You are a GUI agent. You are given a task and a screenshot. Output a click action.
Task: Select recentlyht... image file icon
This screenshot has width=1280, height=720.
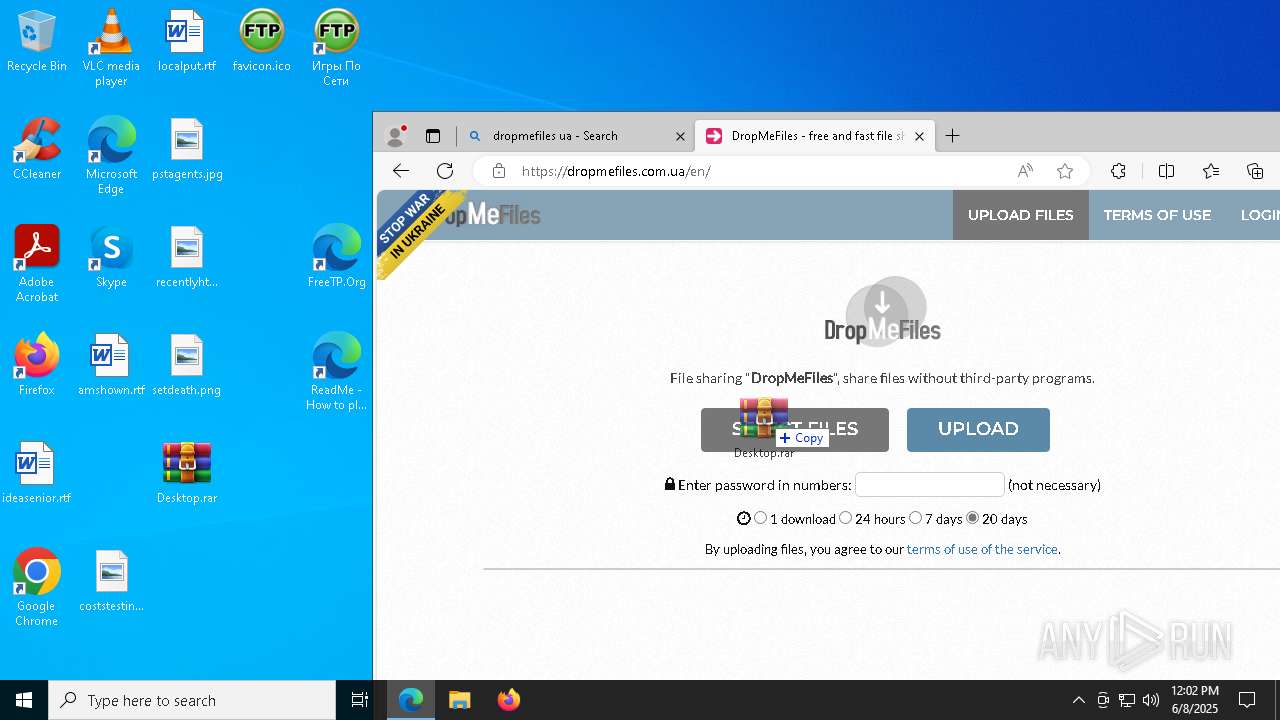tap(187, 258)
